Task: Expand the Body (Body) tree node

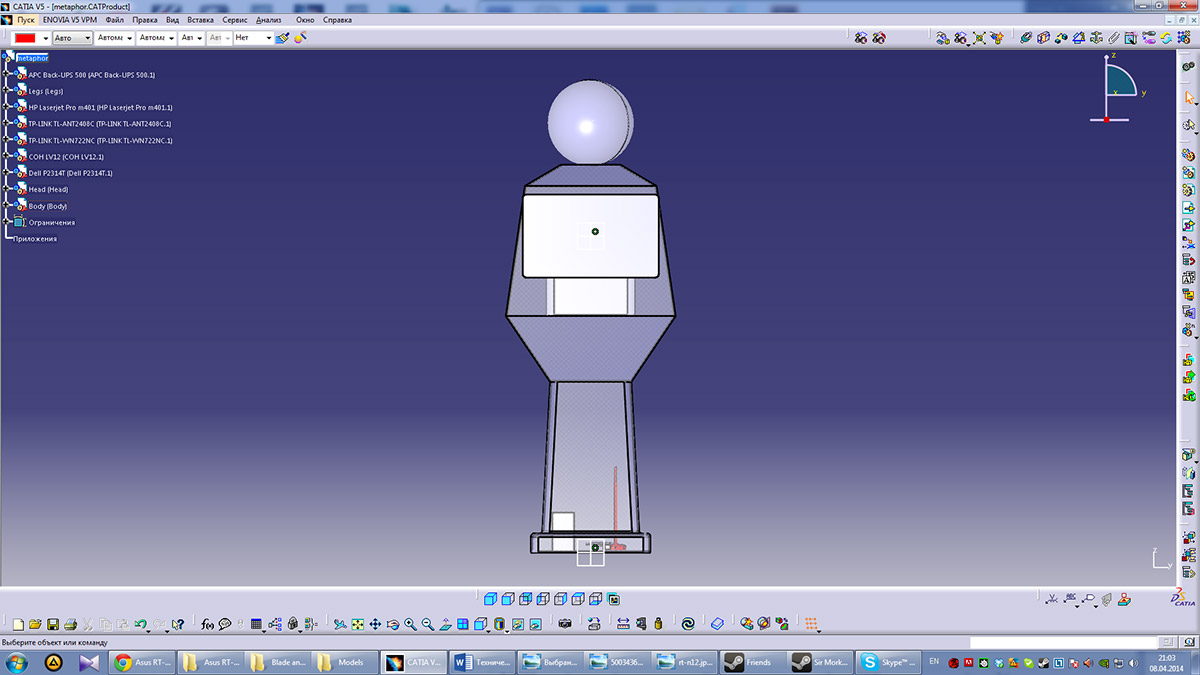Action: point(6,206)
